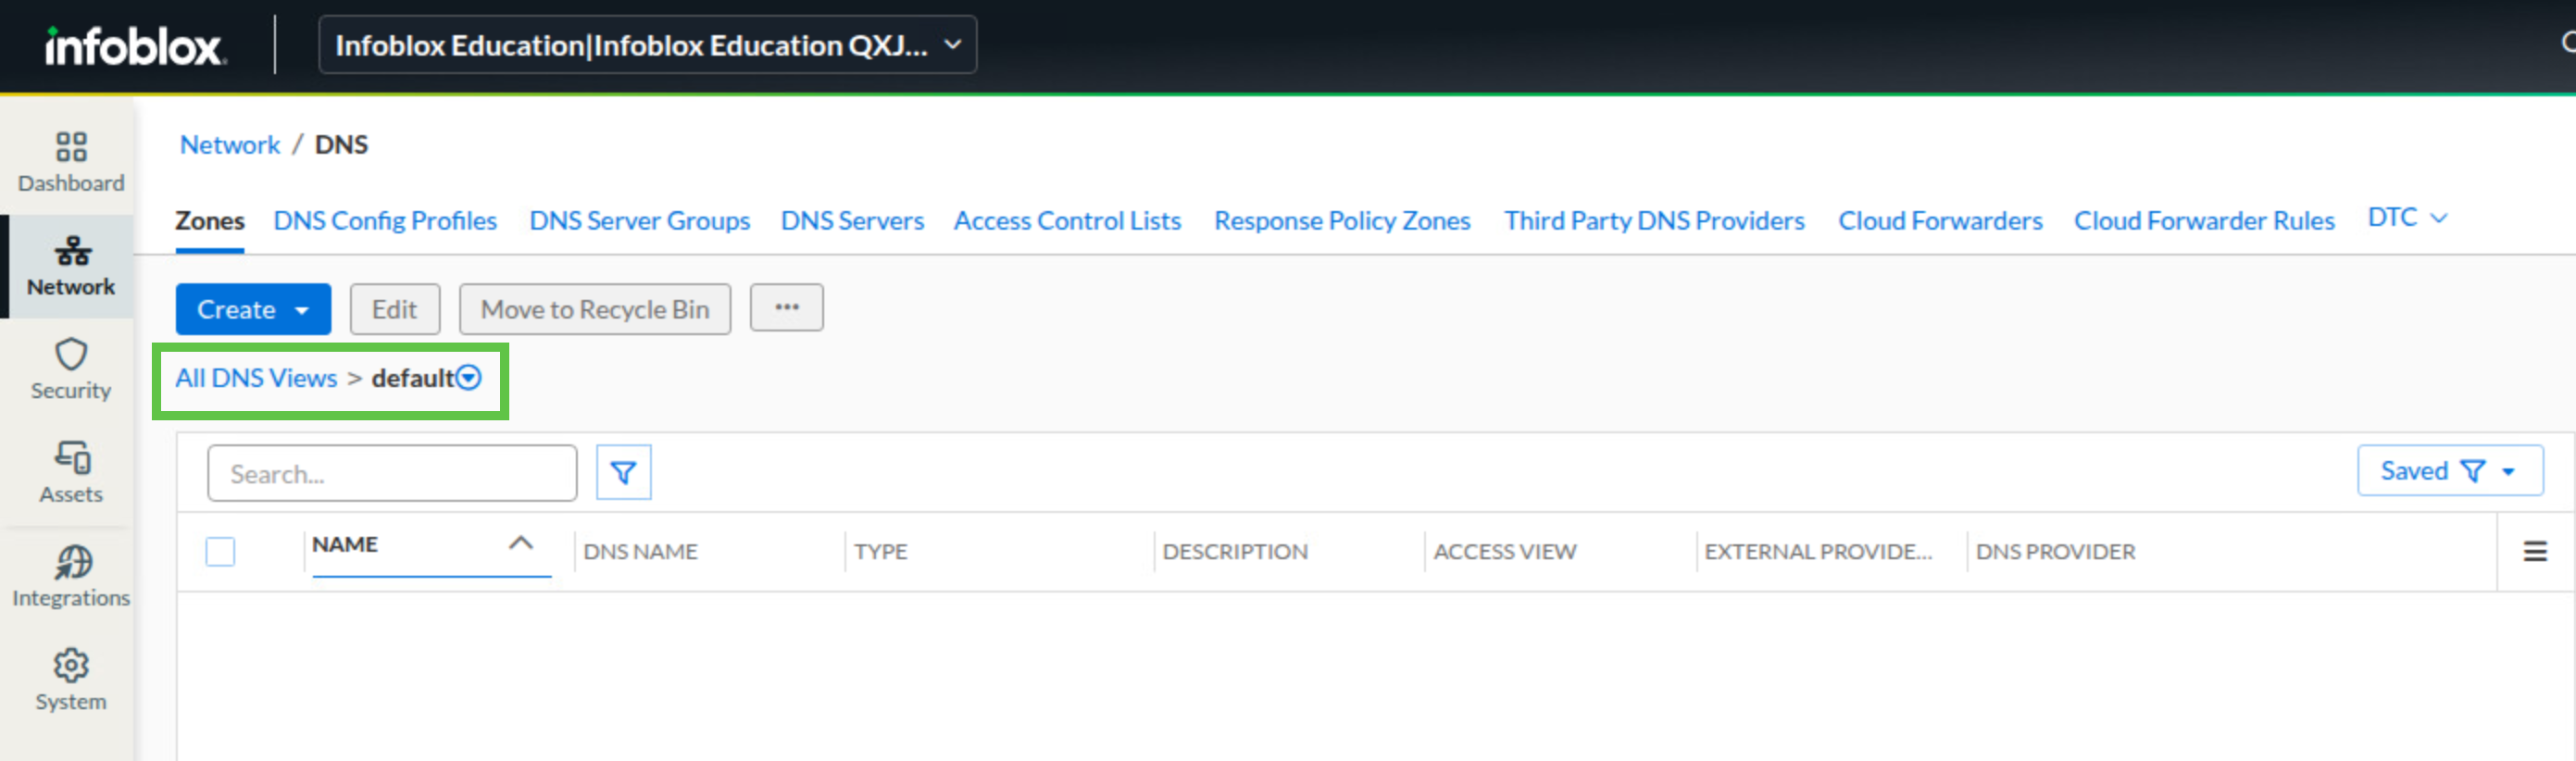Screen dimensions: 2576x761
Task: Switch to DNS Config Profiles tab
Action: tap(385, 220)
